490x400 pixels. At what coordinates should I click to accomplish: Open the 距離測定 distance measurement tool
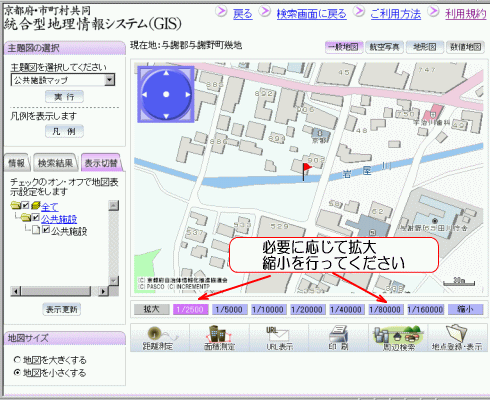[160, 337]
